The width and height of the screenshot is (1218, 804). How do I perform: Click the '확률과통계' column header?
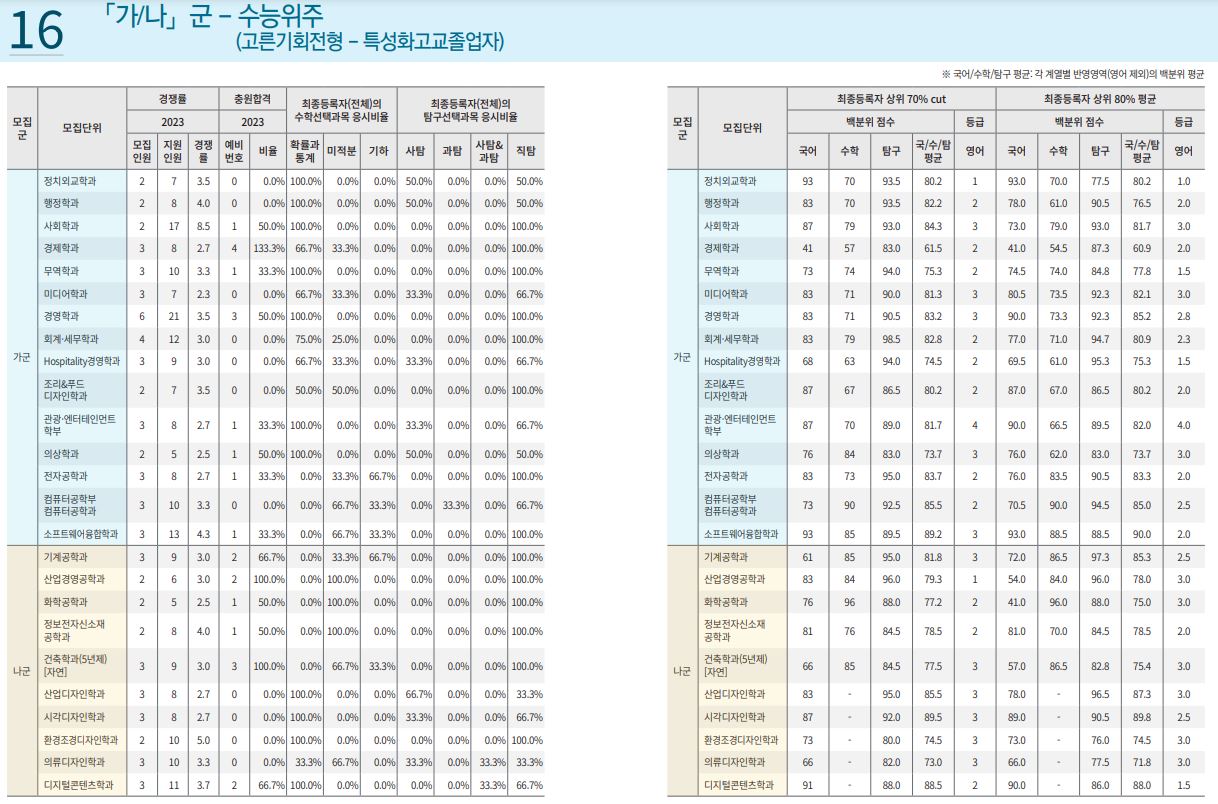coord(305,151)
